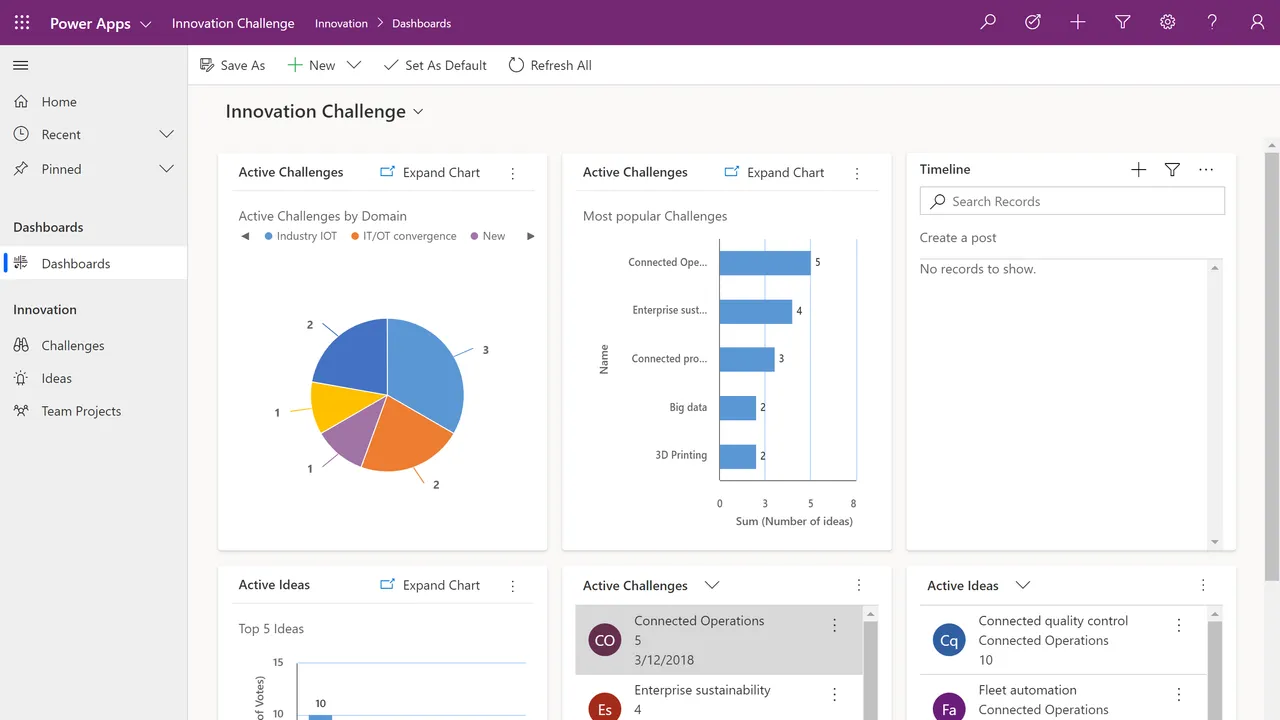Click the Recent clock icon
1280x720 pixels.
[21, 134]
